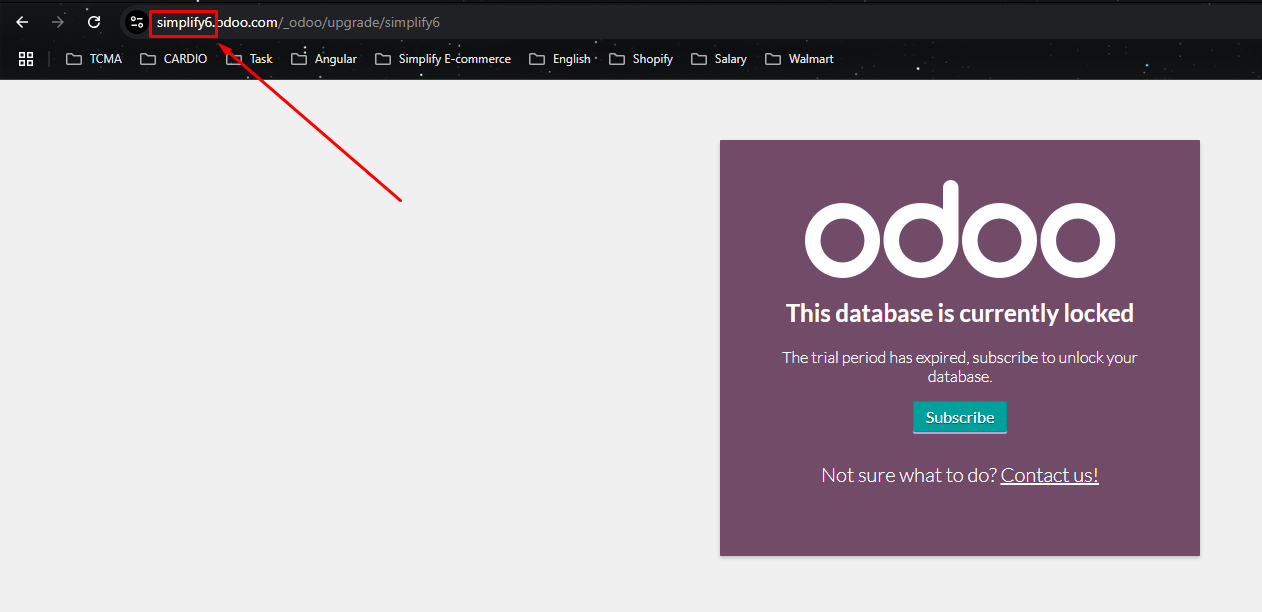Click the address bar URL text
1262x612 pixels.
tap(298, 22)
